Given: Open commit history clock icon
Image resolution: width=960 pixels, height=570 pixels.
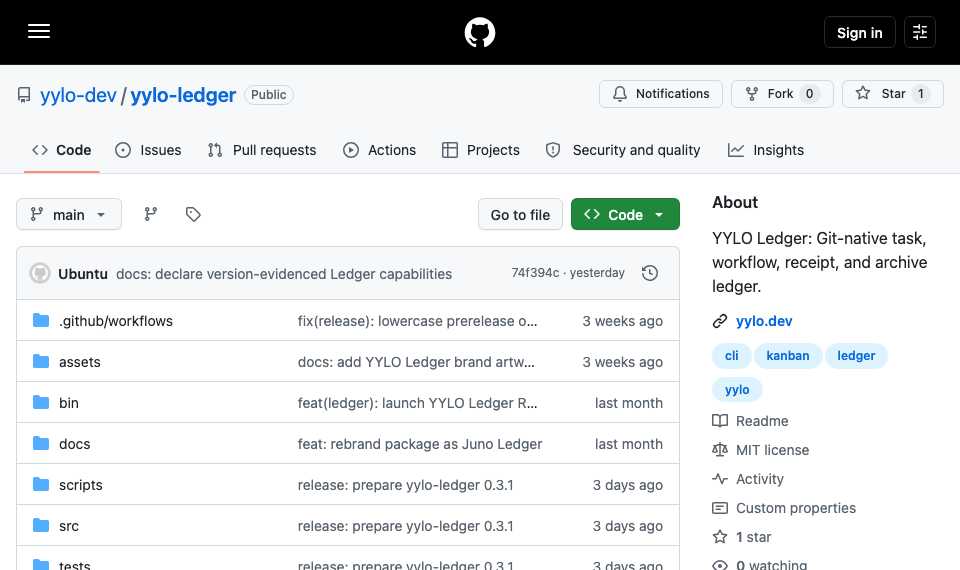Looking at the screenshot, I should [650, 273].
